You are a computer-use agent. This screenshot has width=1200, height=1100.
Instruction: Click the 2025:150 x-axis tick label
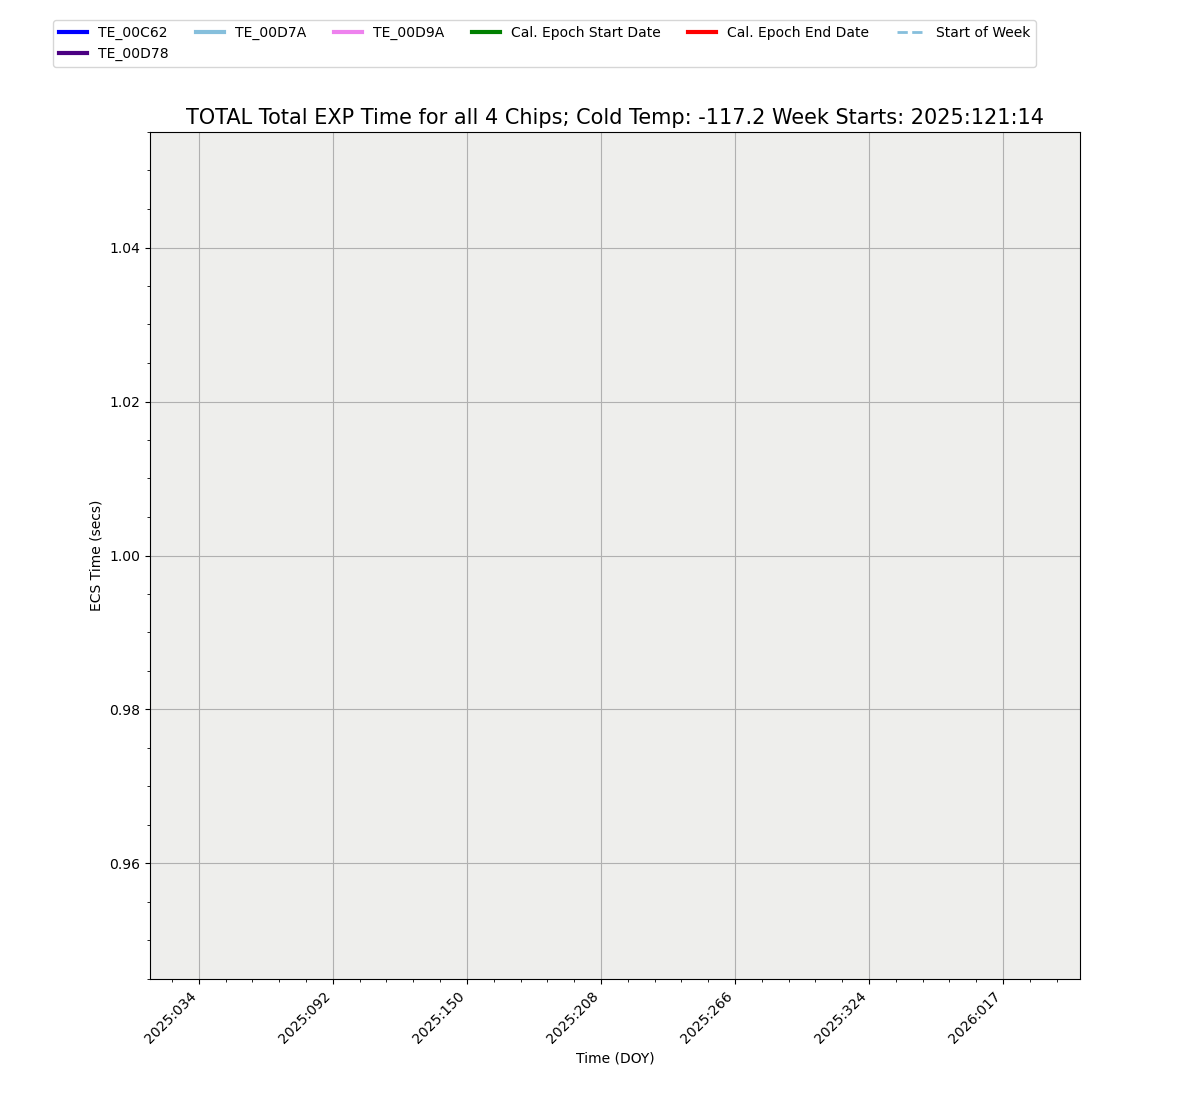(440, 1017)
